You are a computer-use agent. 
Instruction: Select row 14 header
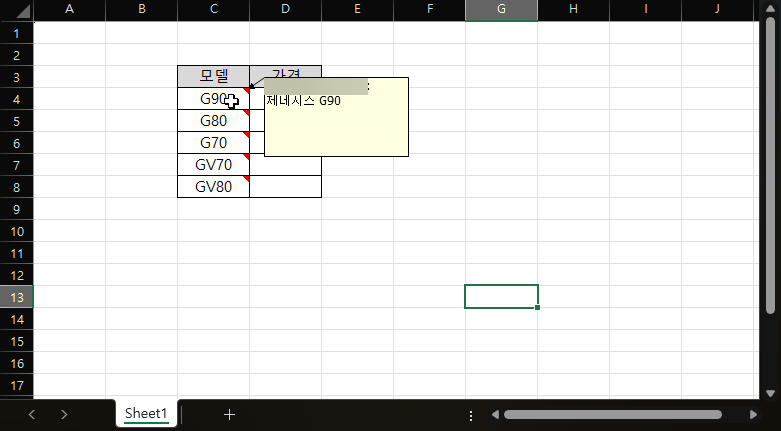click(x=16, y=319)
